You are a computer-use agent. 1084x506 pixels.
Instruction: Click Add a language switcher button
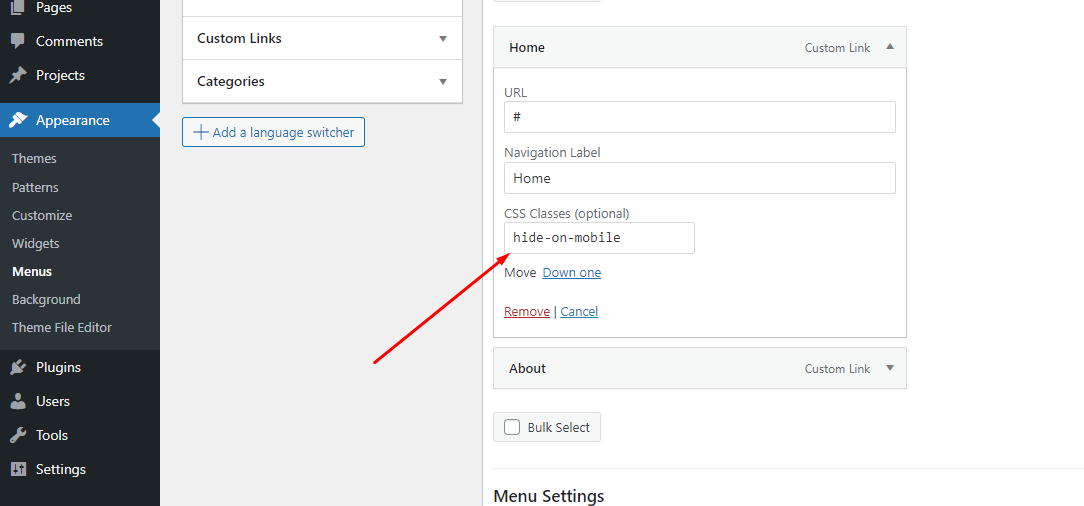pos(273,132)
